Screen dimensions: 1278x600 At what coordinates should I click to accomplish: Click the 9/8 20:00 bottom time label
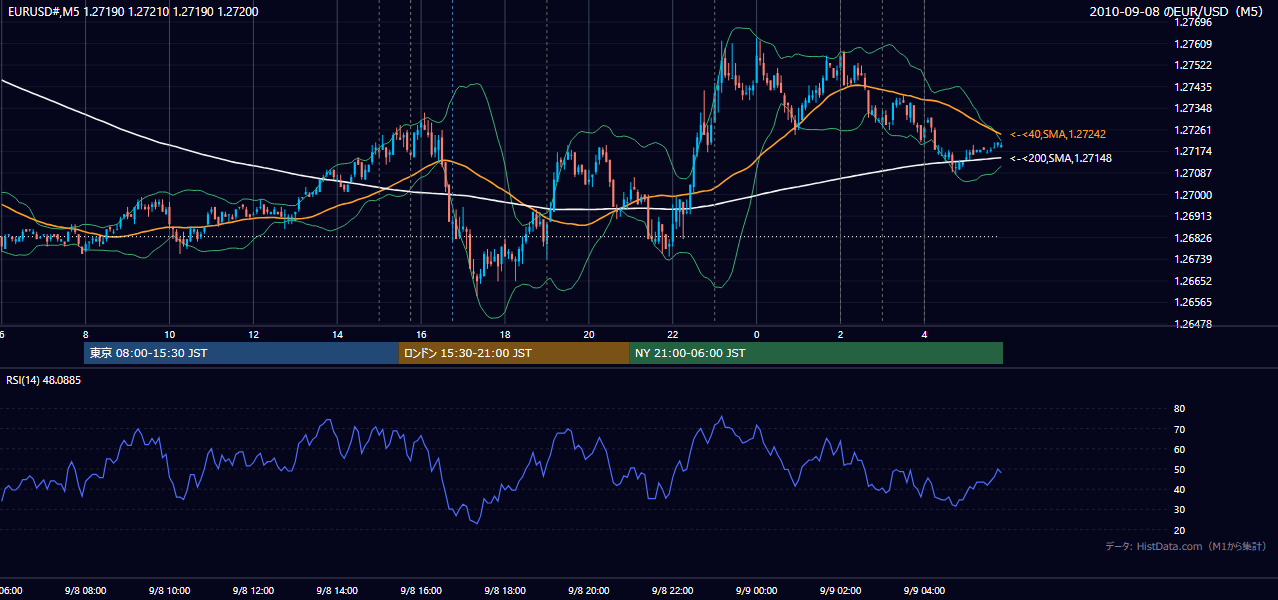[x=589, y=591]
